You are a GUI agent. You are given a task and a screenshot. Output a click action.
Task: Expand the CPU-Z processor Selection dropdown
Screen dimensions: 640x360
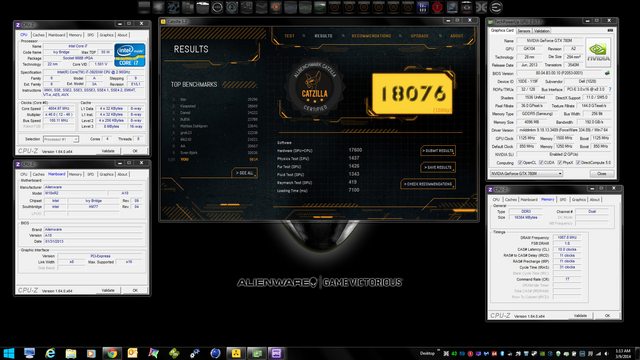click(x=61, y=139)
